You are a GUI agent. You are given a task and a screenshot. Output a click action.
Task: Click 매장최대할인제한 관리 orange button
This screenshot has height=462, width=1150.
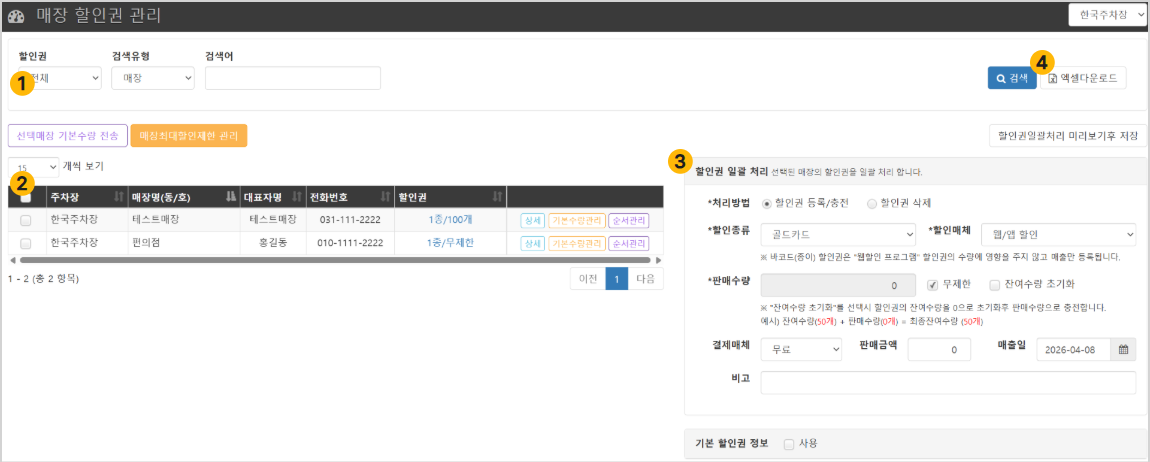[188, 136]
